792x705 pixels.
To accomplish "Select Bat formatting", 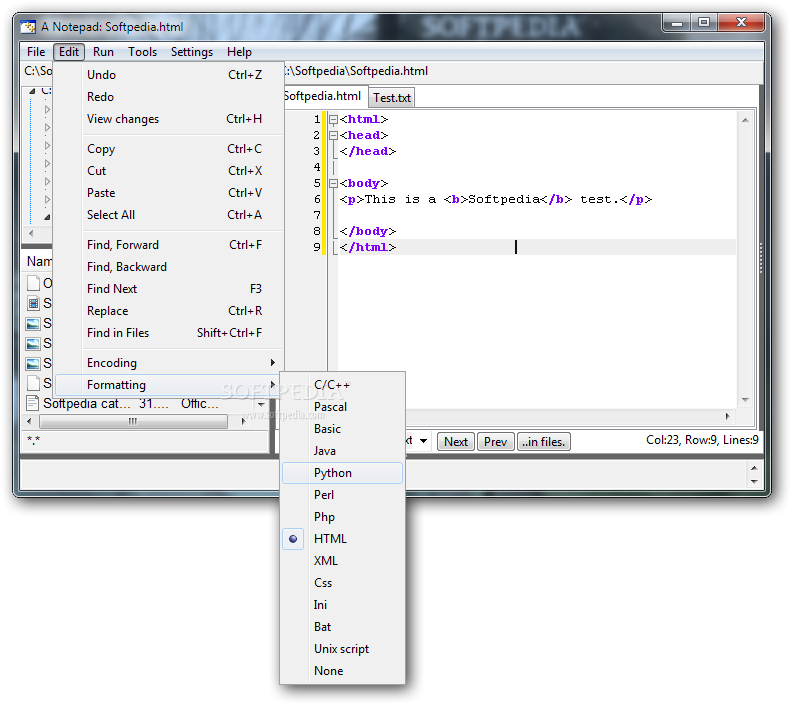I will tap(342, 627).
